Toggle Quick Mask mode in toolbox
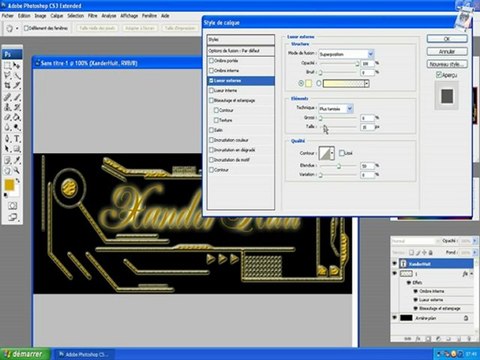 [x=12, y=205]
